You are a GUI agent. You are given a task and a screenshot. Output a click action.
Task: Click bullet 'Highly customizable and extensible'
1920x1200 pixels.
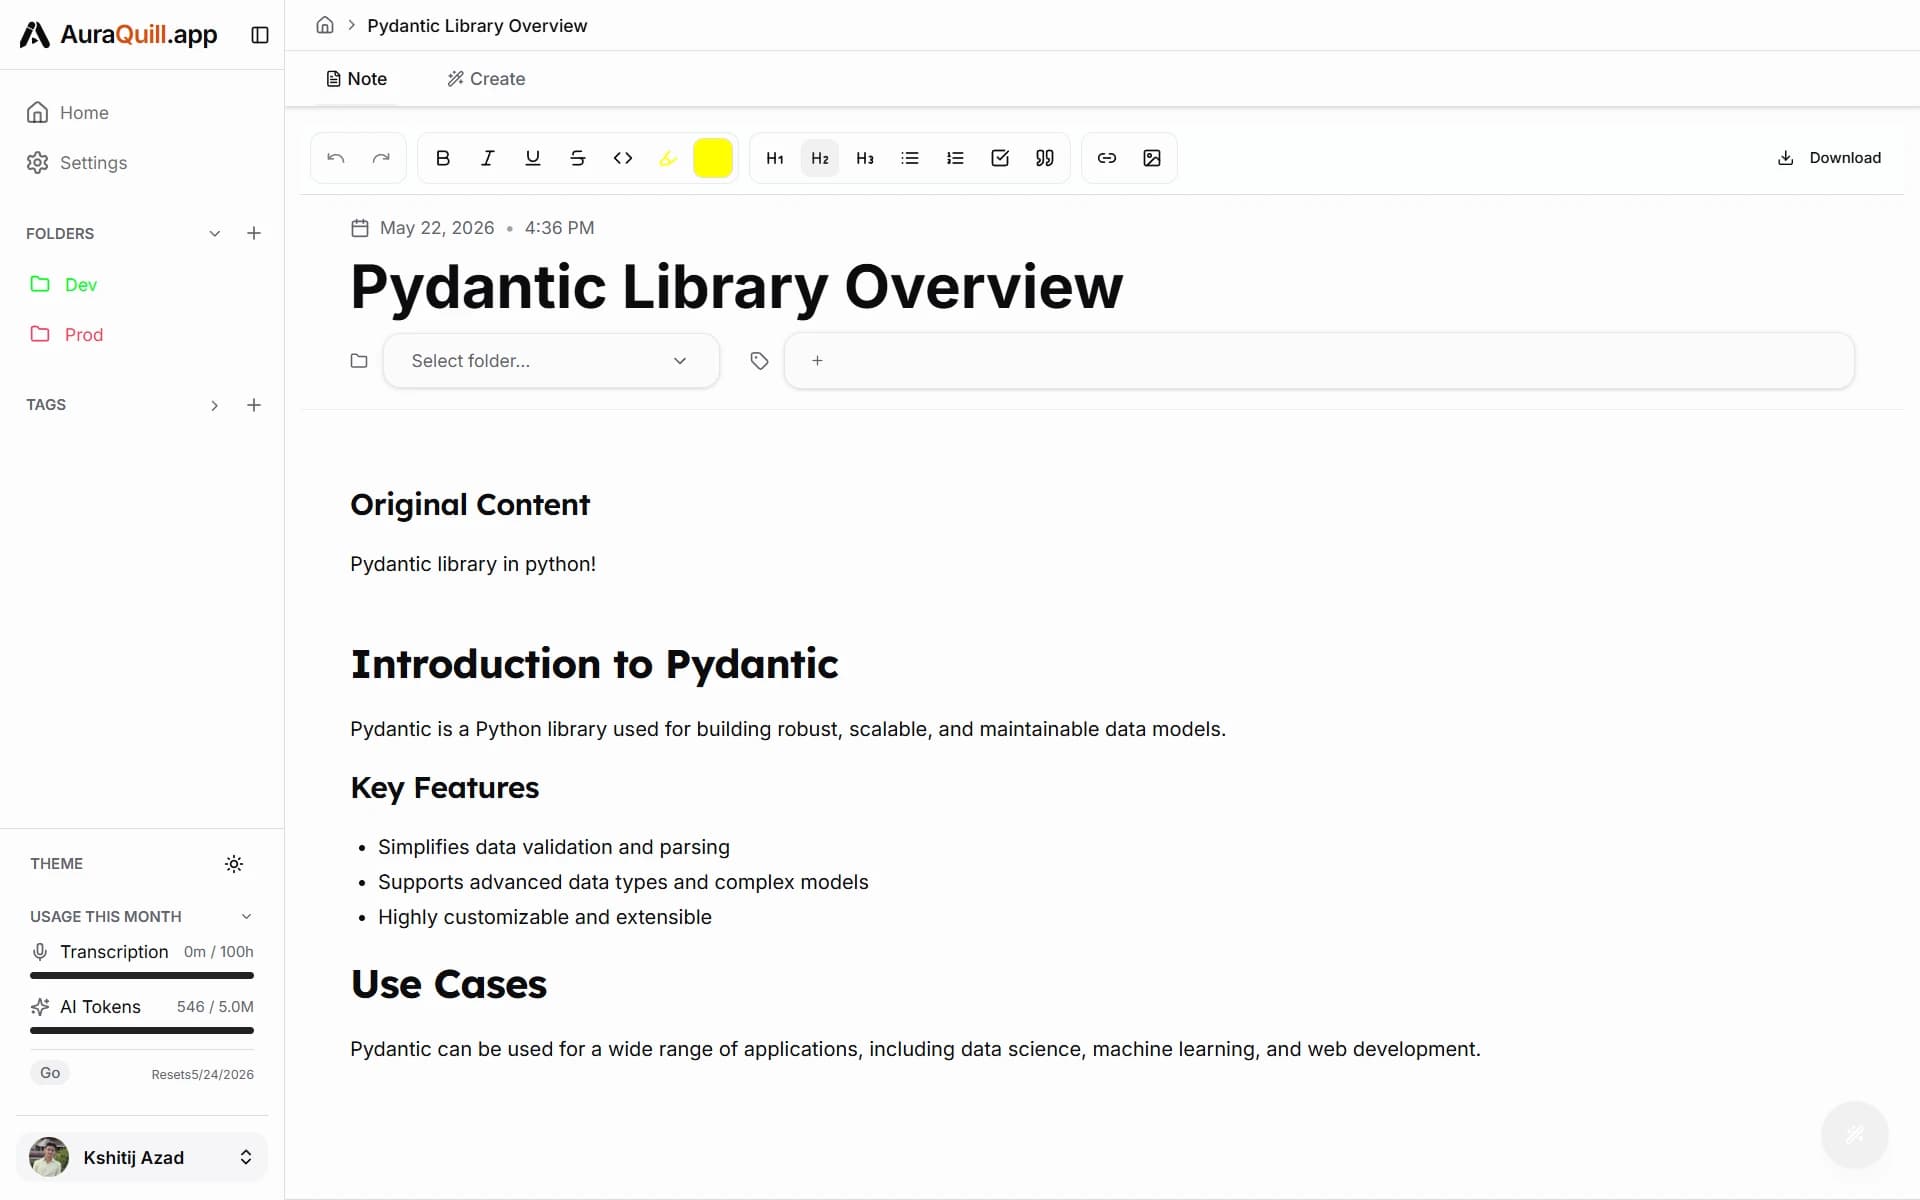click(x=545, y=917)
